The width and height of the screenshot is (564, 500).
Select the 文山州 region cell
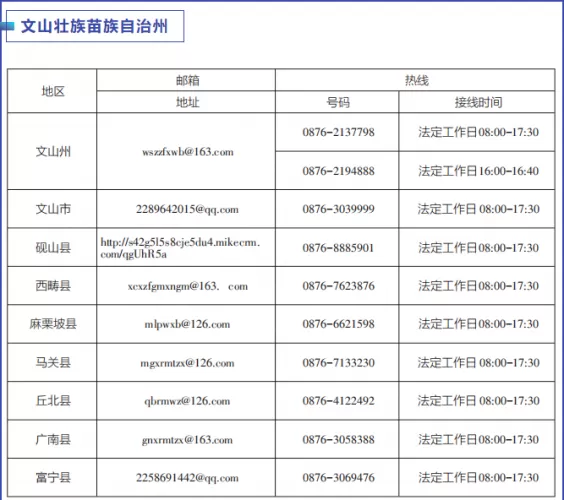pos(53,151)
